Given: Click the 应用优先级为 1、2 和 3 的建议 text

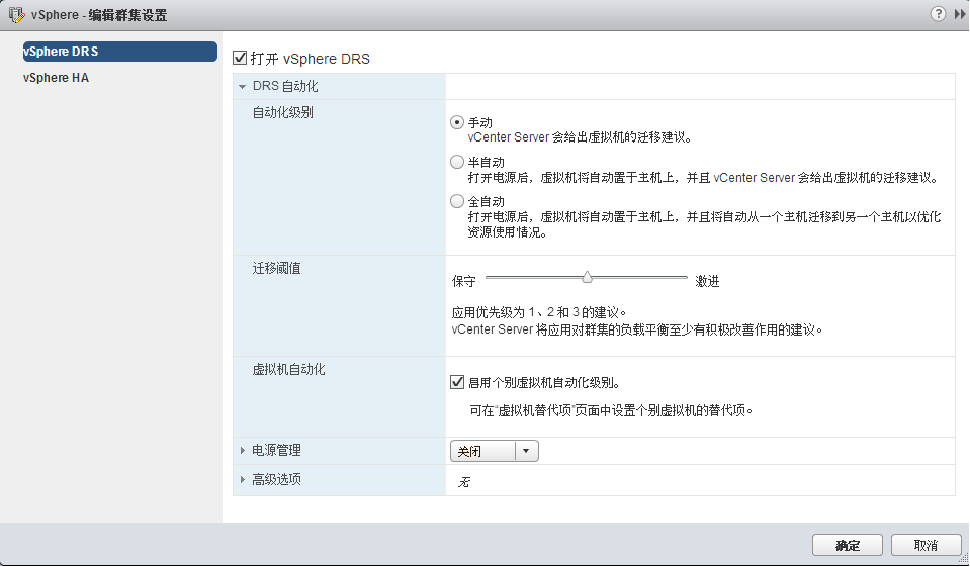Looking at the screenshot, I should tap(539, 312).
